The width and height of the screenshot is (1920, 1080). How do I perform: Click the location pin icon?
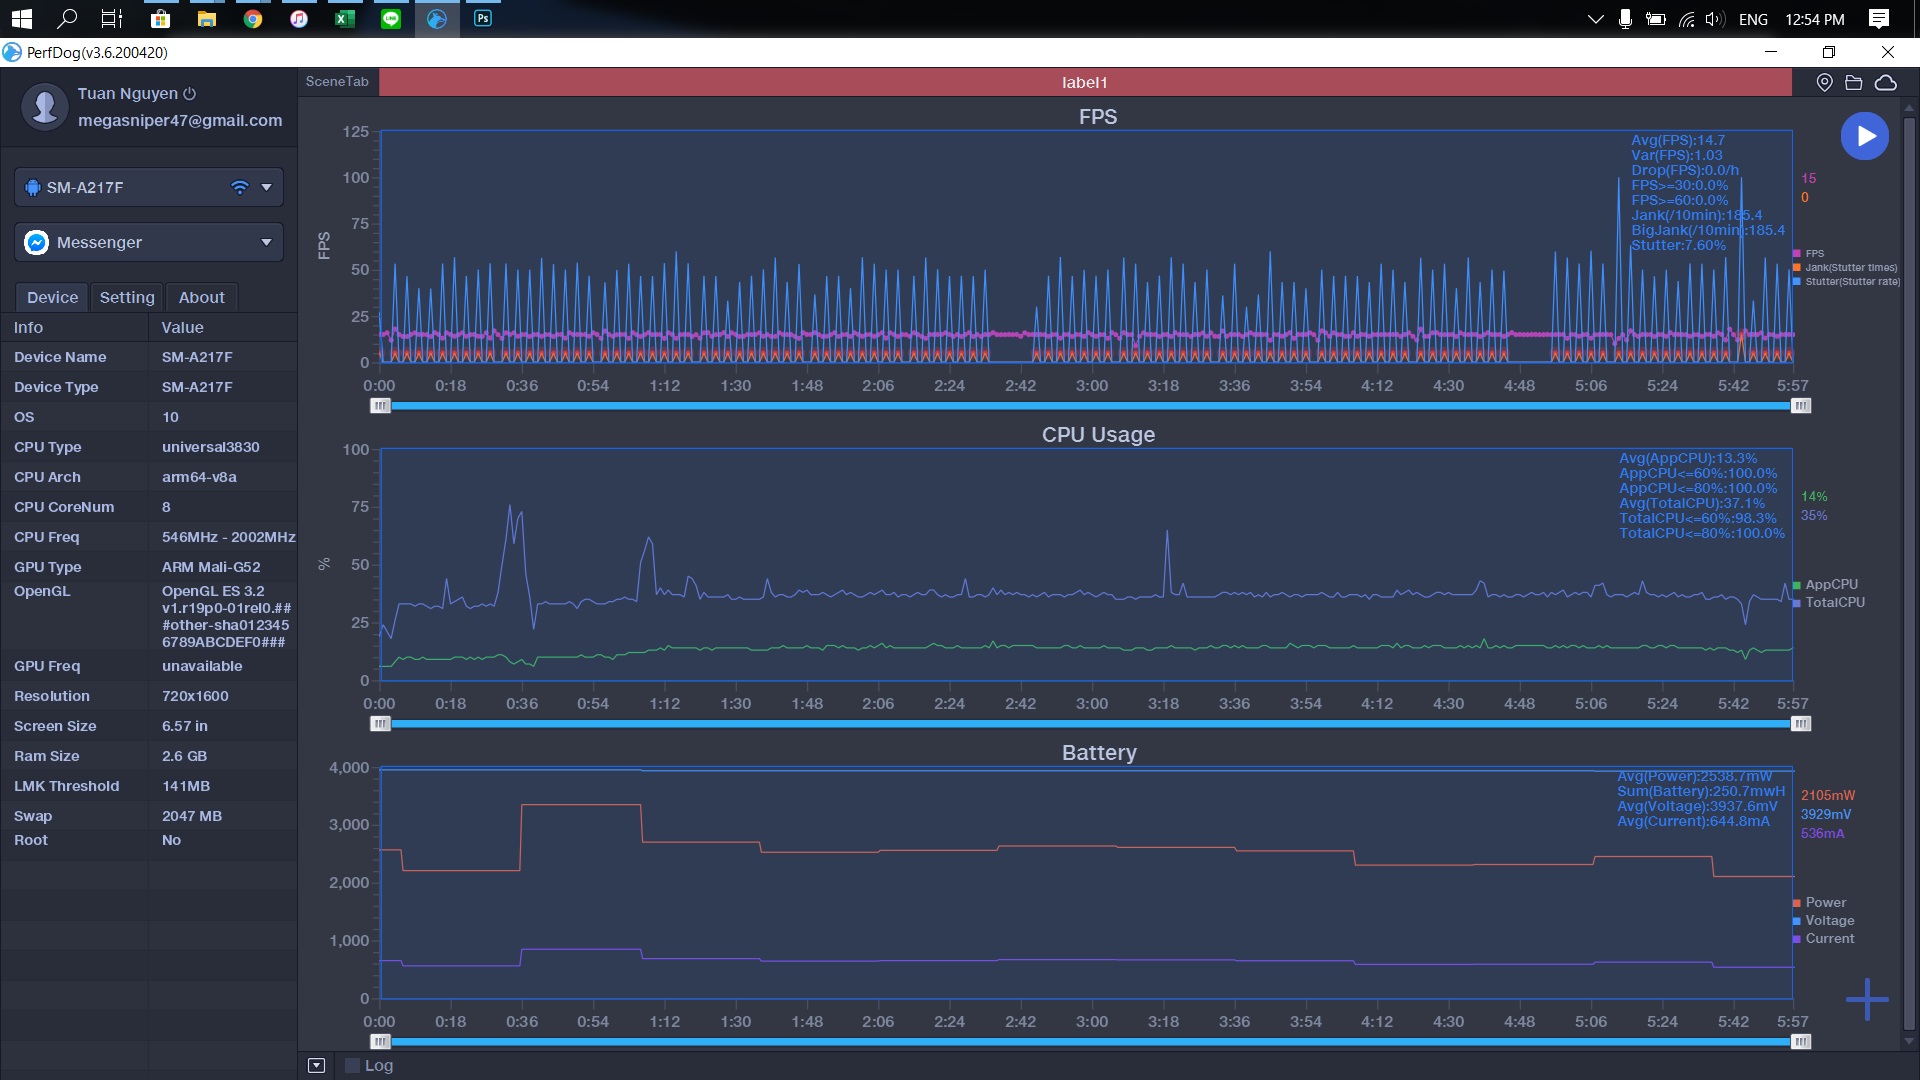tap(1824, 83)
